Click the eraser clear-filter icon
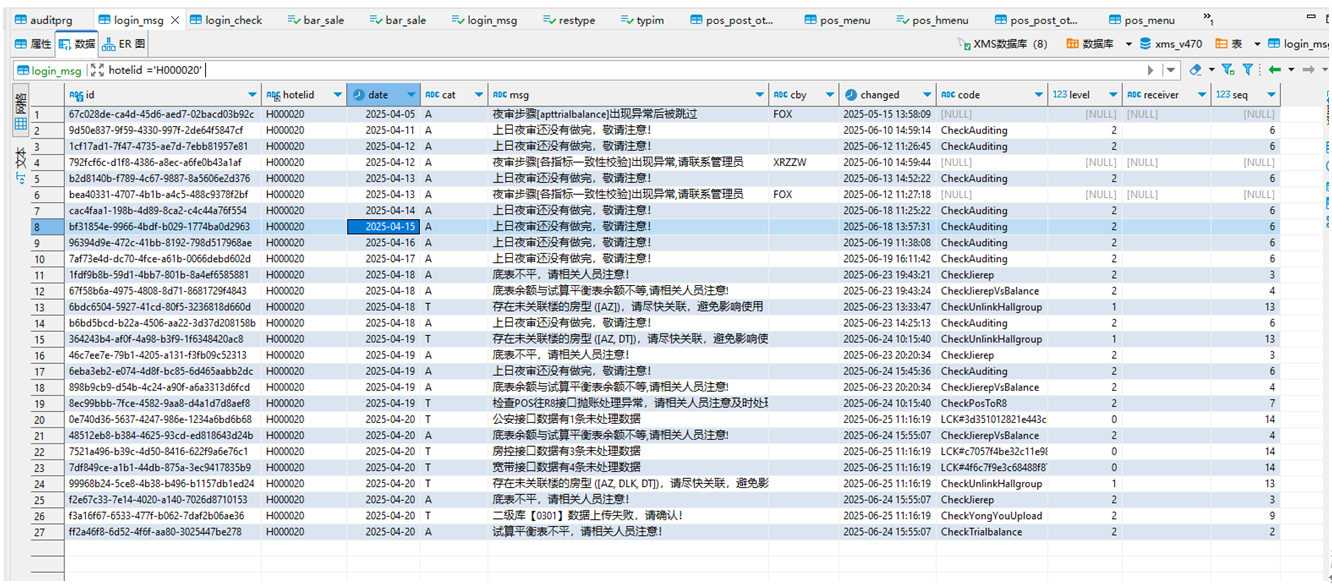The image size is (1332, 584). point(1195,70)
